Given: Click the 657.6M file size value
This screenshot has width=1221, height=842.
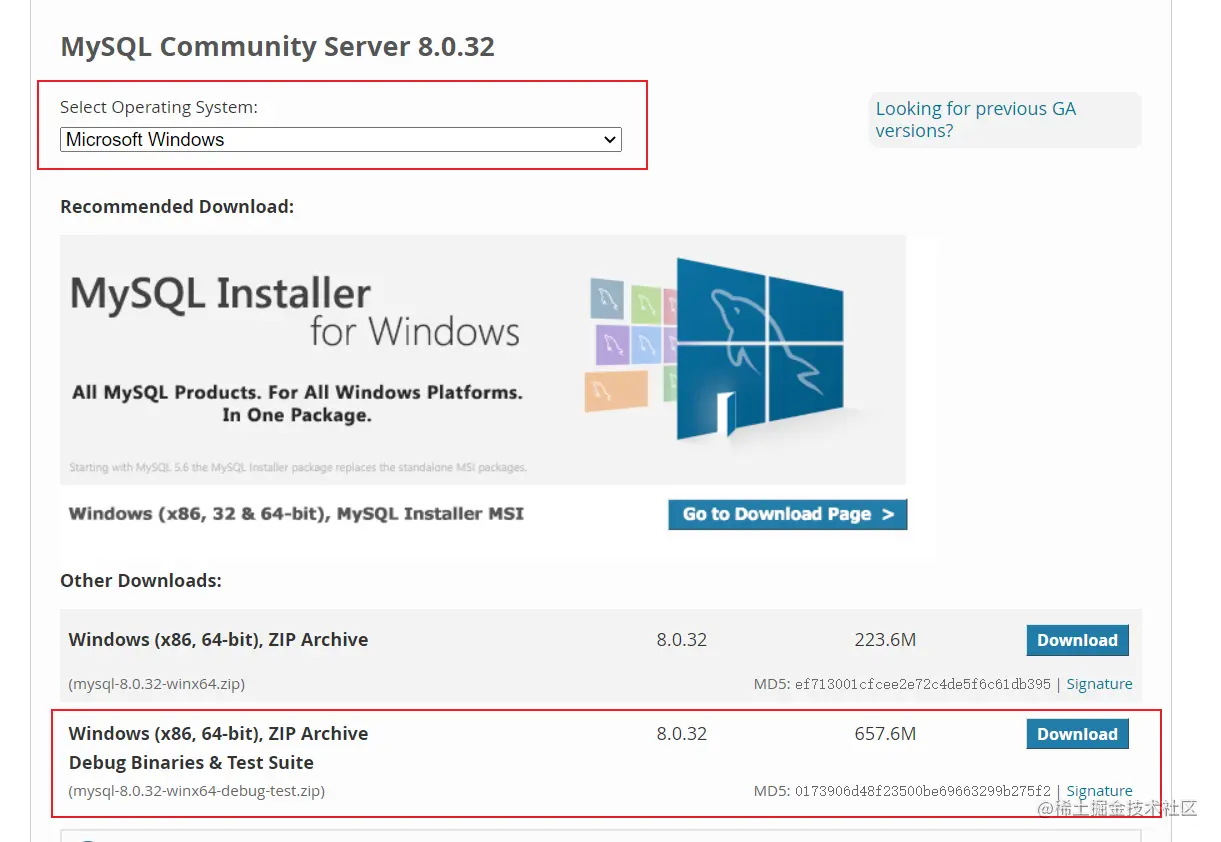Looking at the screenshot, I should coord(885,734).
